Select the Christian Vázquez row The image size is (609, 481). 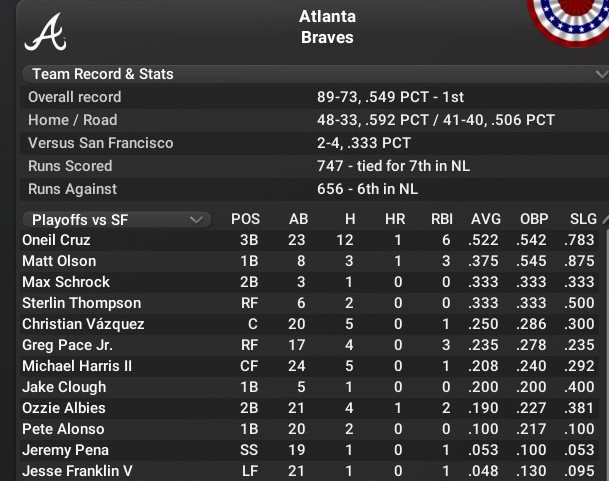(83, 324)
